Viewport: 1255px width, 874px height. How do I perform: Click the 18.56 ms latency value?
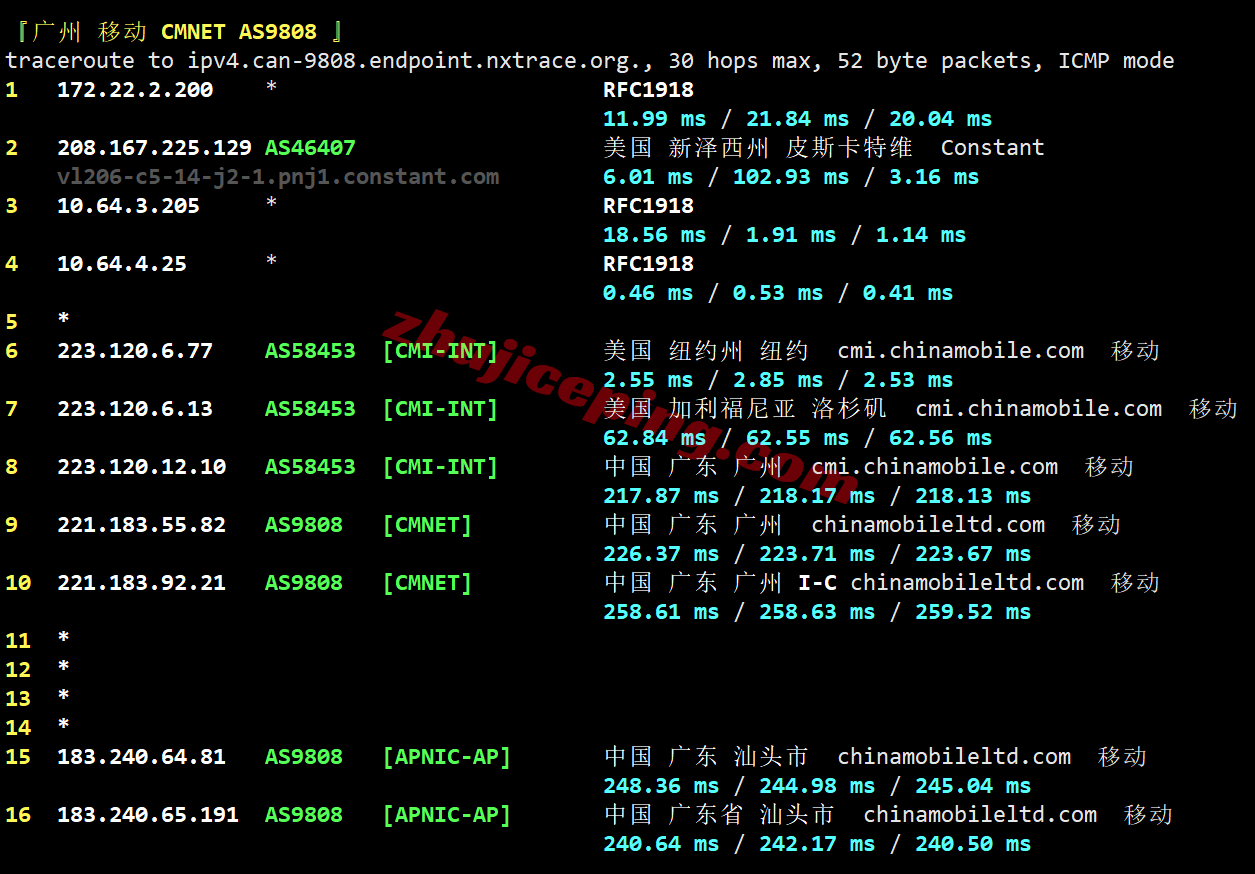[x=655, y=235]
